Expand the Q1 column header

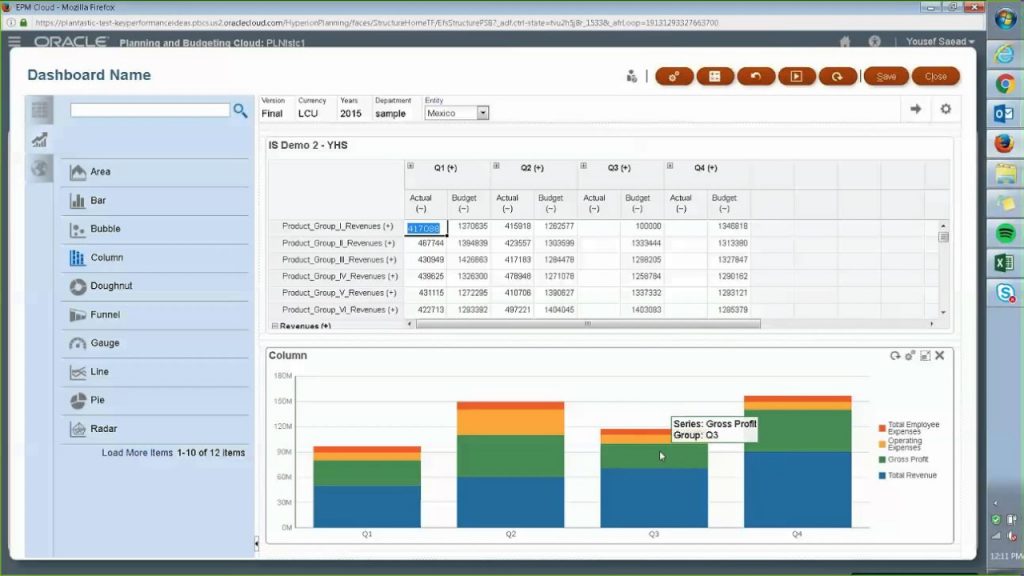[x=410, y=166]
